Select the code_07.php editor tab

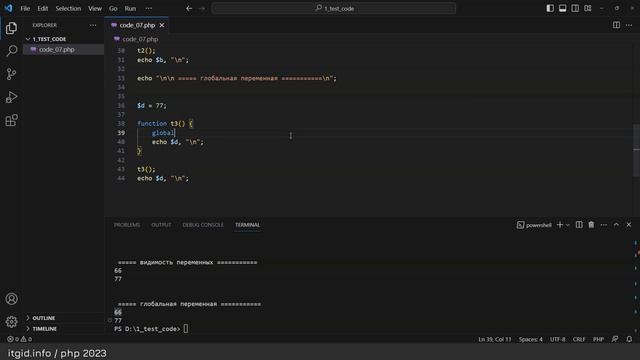137,25
